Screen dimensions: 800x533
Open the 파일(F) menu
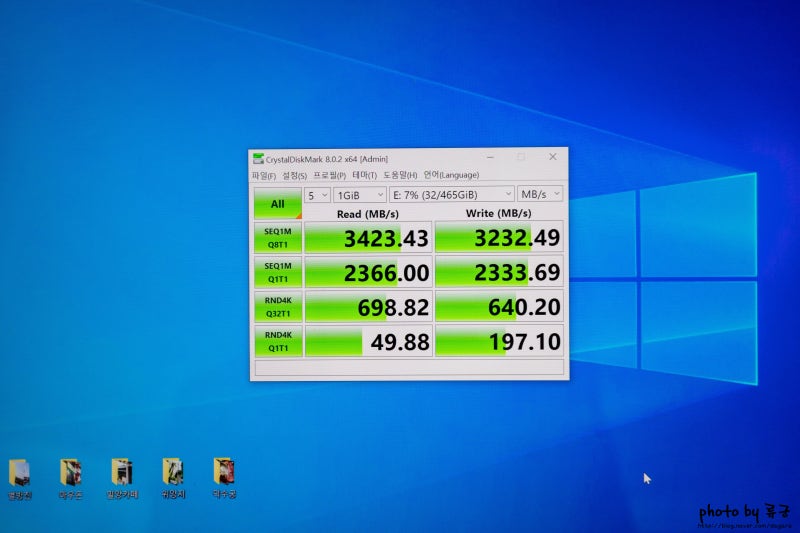pos(263,176)
